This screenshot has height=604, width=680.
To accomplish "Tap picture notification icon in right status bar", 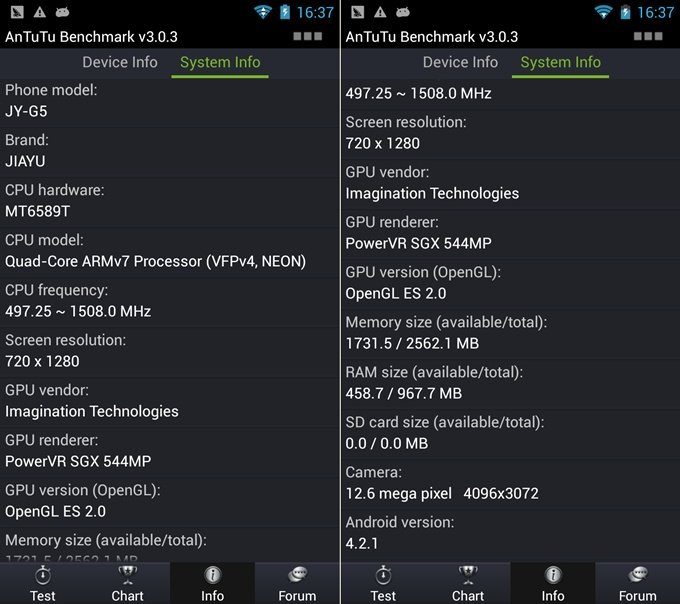I will click(x=357, y=12).
